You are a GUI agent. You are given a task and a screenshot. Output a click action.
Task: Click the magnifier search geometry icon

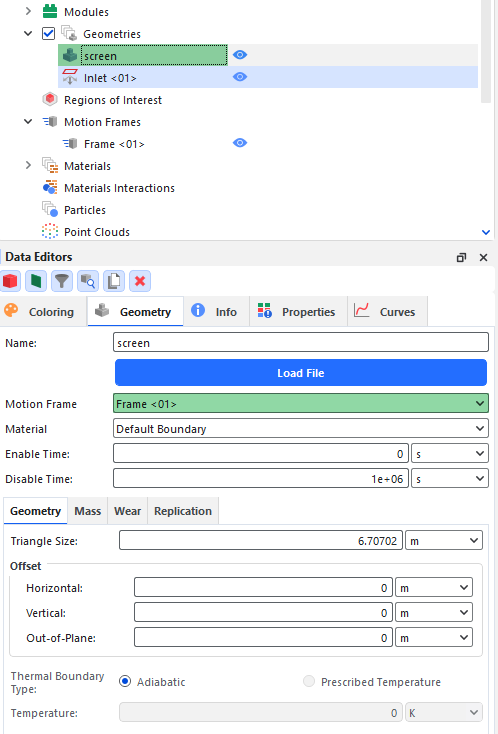point(88,281)
